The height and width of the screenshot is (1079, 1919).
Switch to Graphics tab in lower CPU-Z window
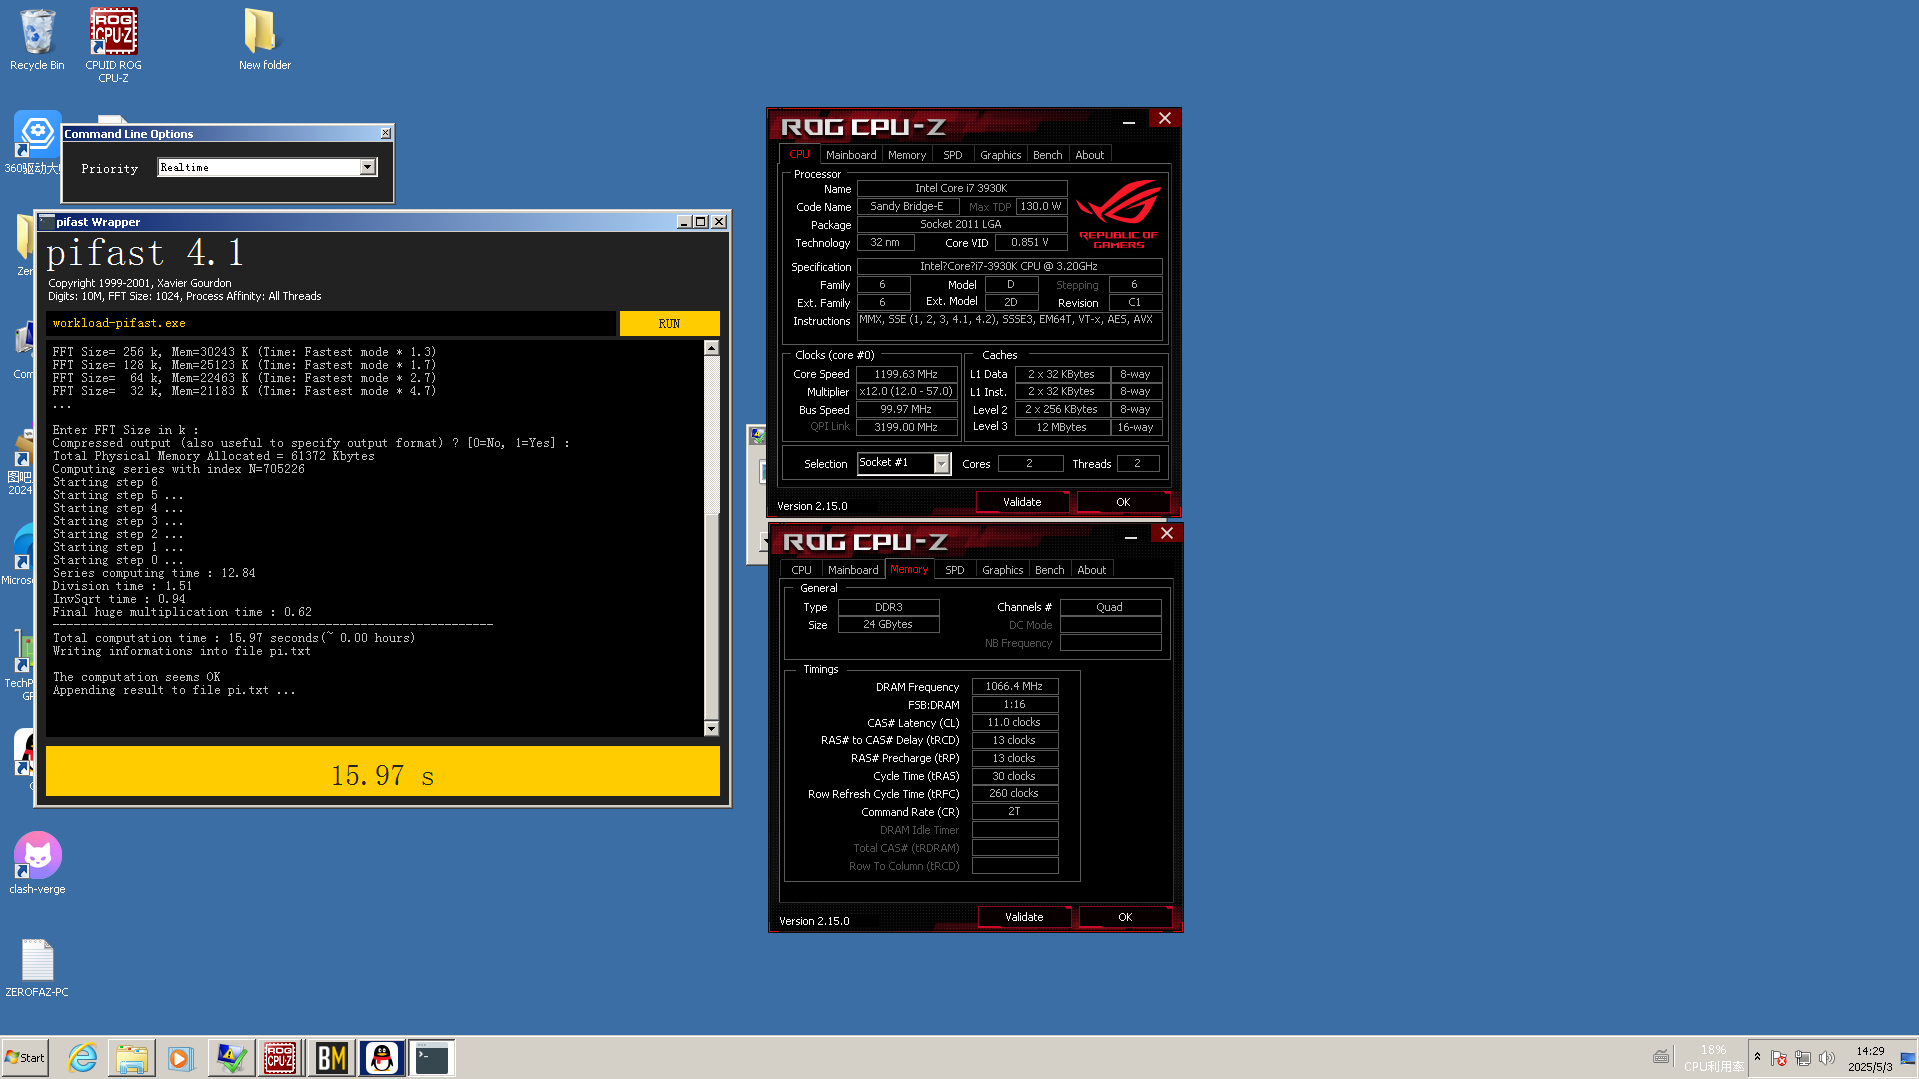pyautogui.click(x=1002, y=570)
